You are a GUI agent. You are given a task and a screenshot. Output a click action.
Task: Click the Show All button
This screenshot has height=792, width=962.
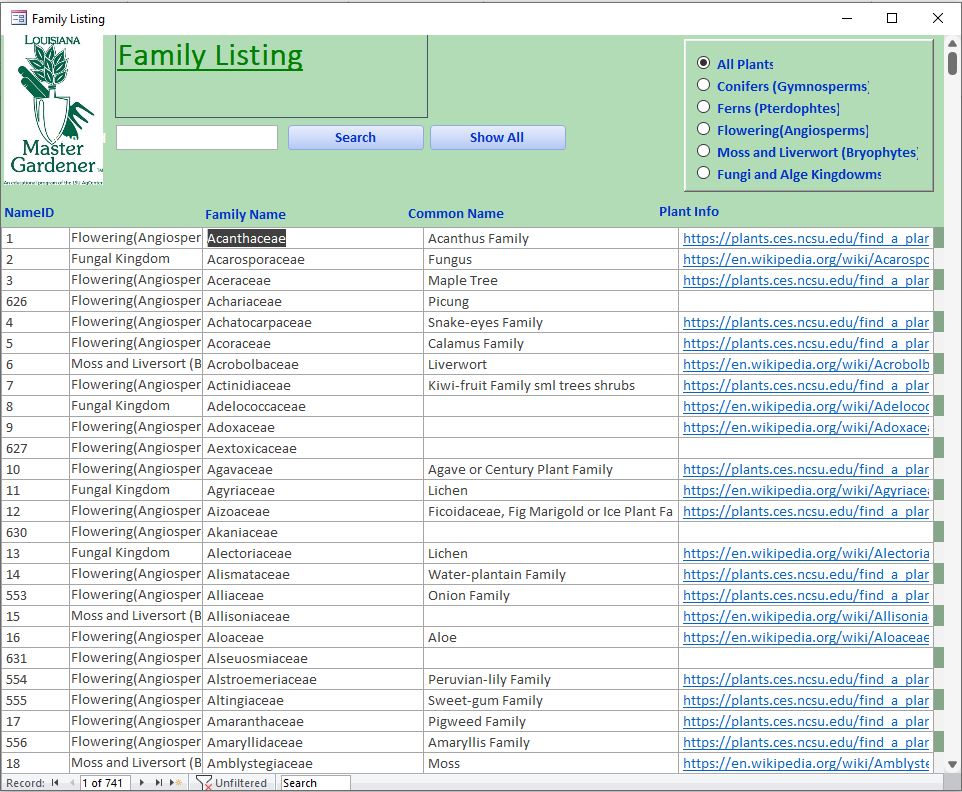(x=497, y=137)
